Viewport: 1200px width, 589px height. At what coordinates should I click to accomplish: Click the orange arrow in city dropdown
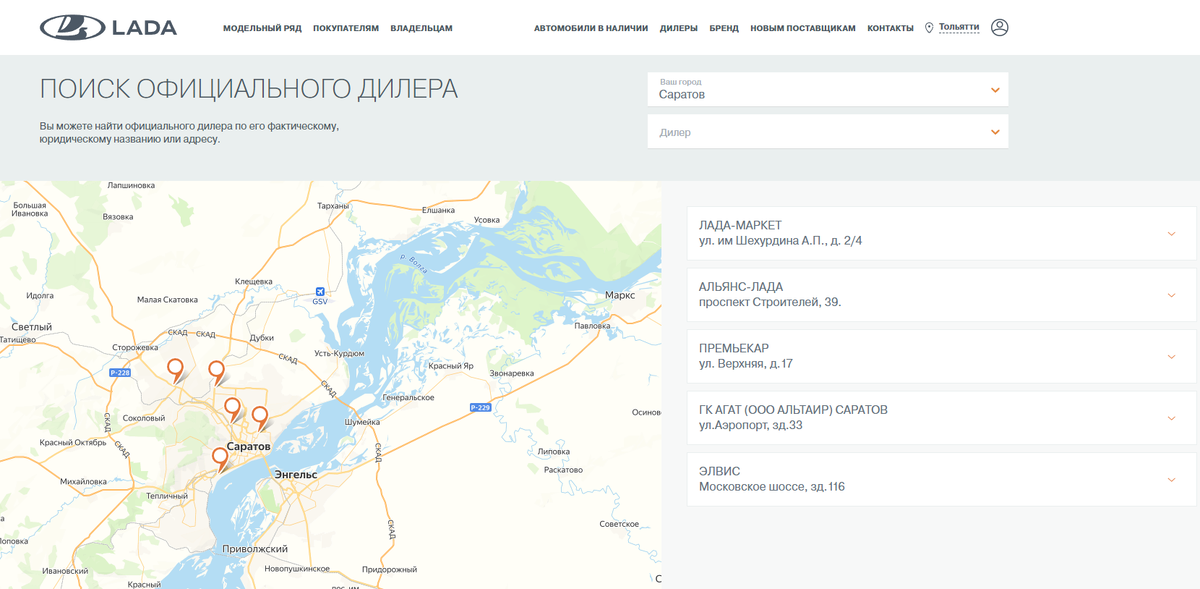click(995, 90)
